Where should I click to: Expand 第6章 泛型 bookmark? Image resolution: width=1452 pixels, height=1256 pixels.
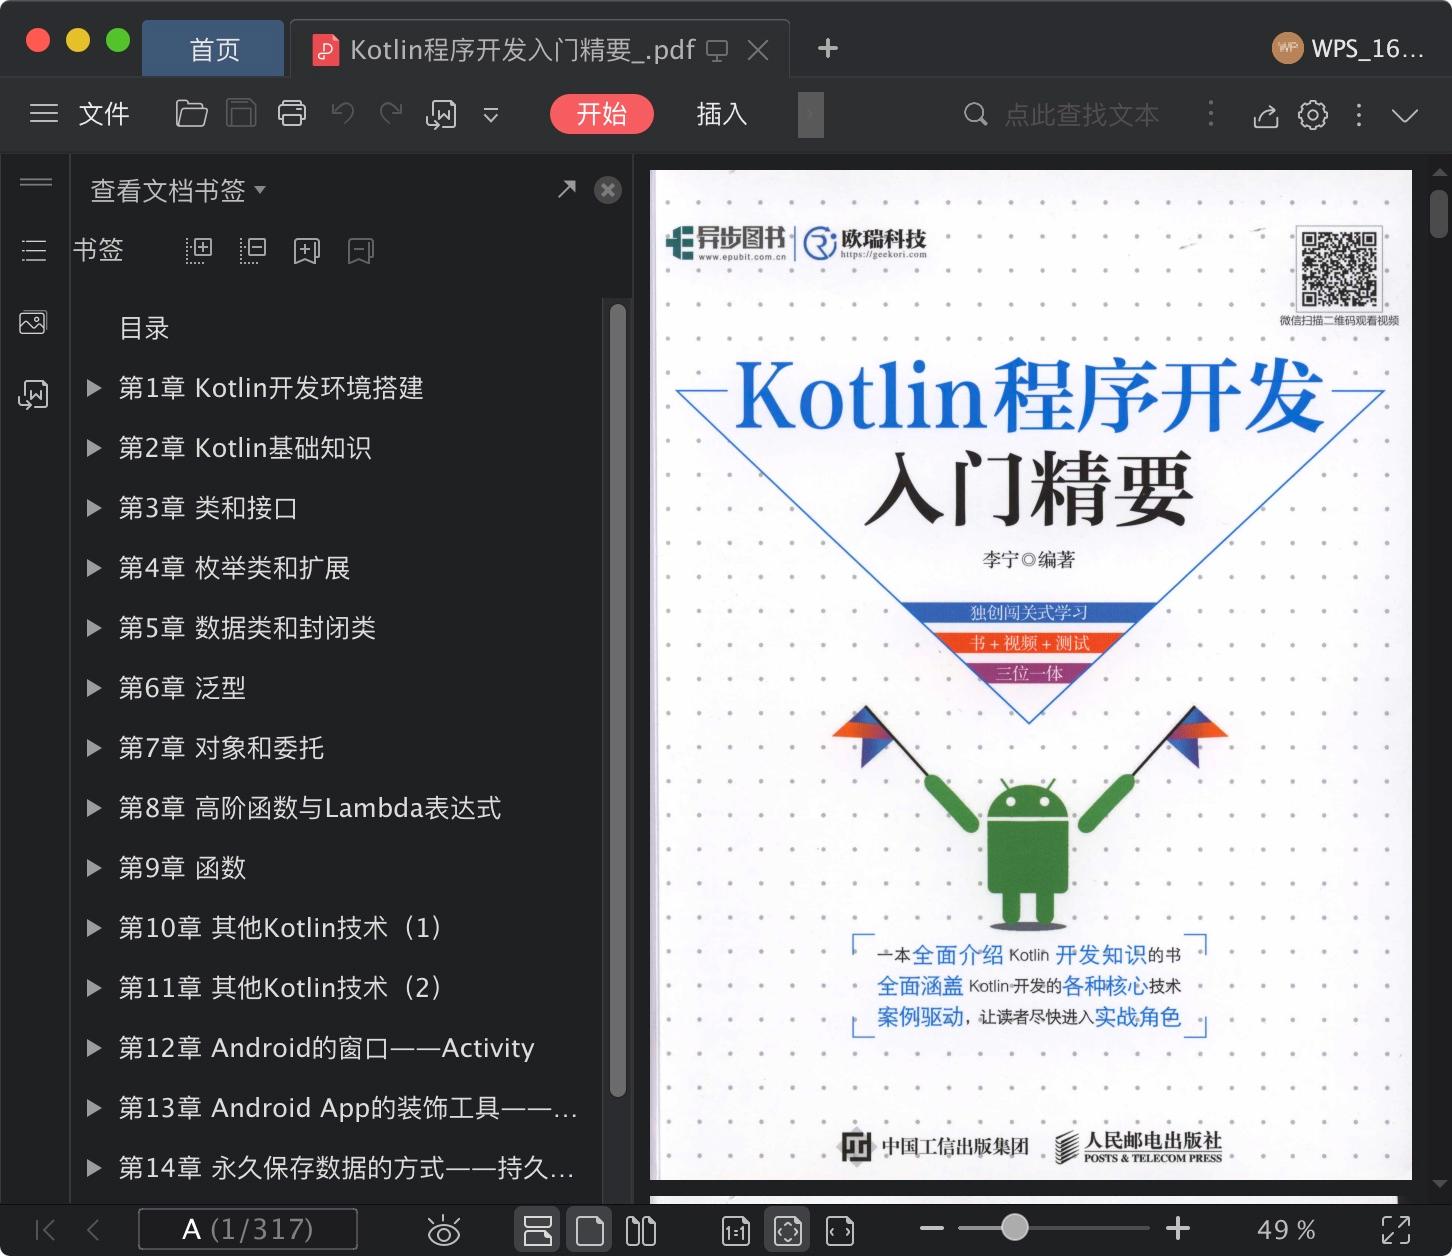point(94,688)
